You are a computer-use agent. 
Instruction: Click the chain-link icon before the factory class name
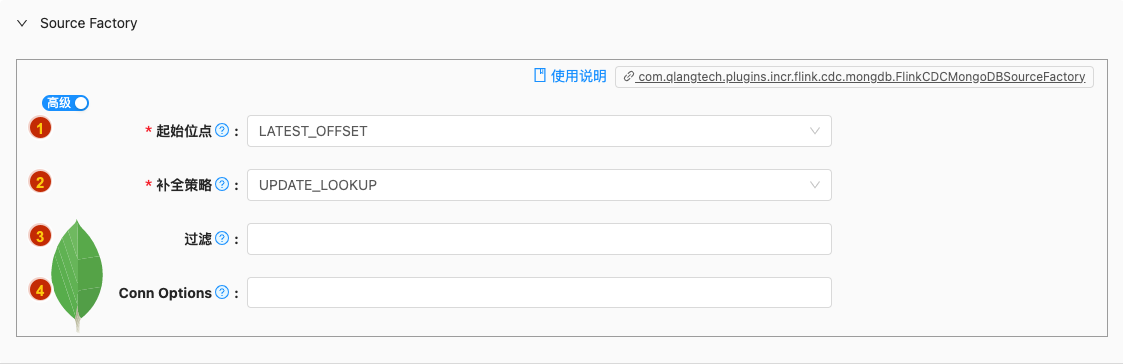628,77
